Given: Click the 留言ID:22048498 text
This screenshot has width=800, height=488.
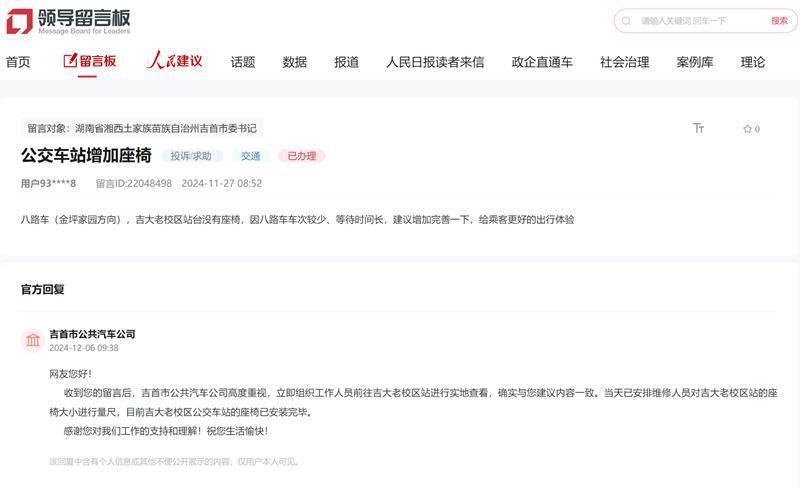Looking at the screenshot, I should click(x=134, y=183).
